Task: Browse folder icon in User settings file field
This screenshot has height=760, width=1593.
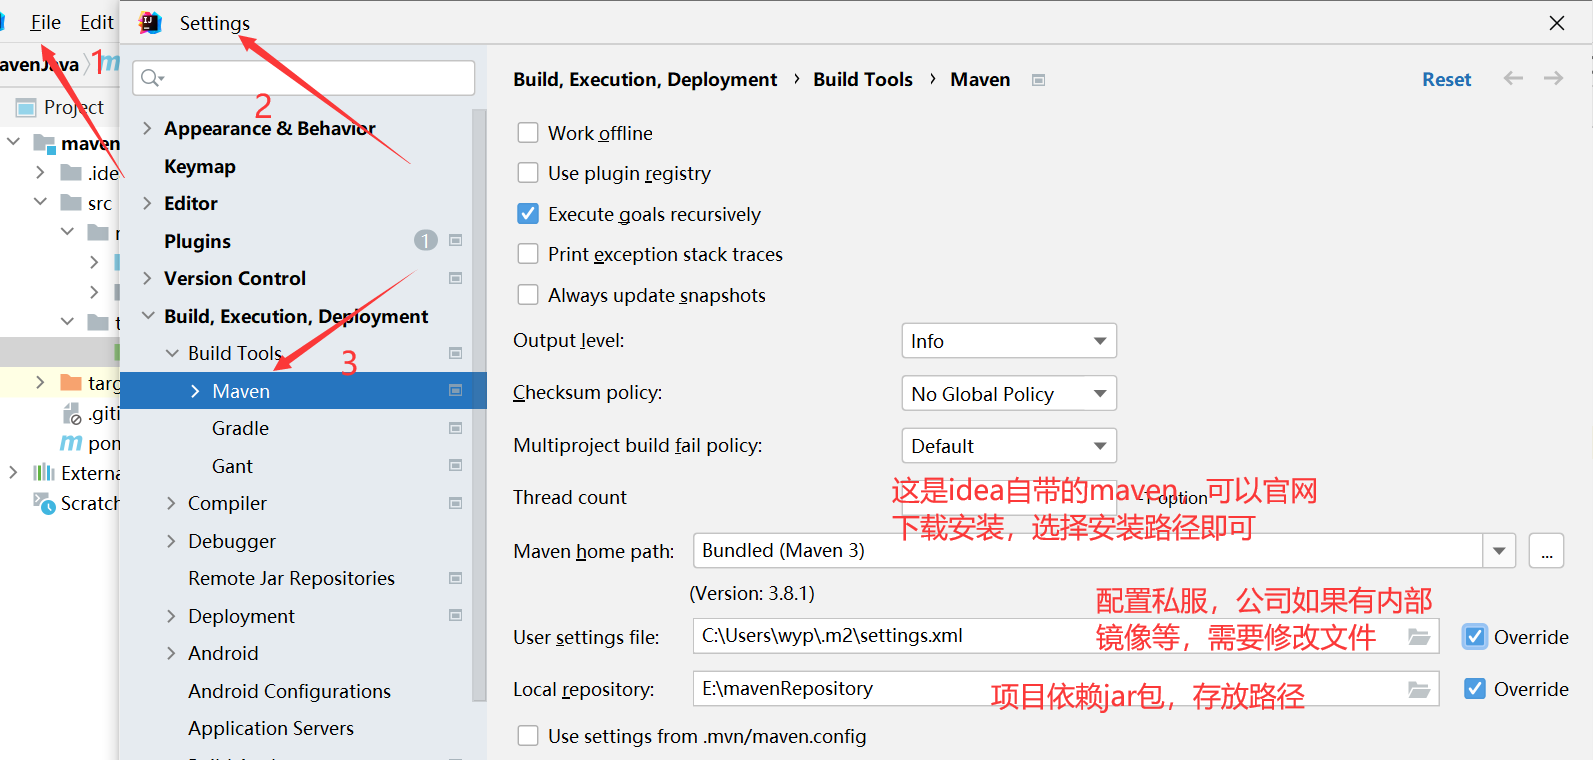Action: point(1419,636)
